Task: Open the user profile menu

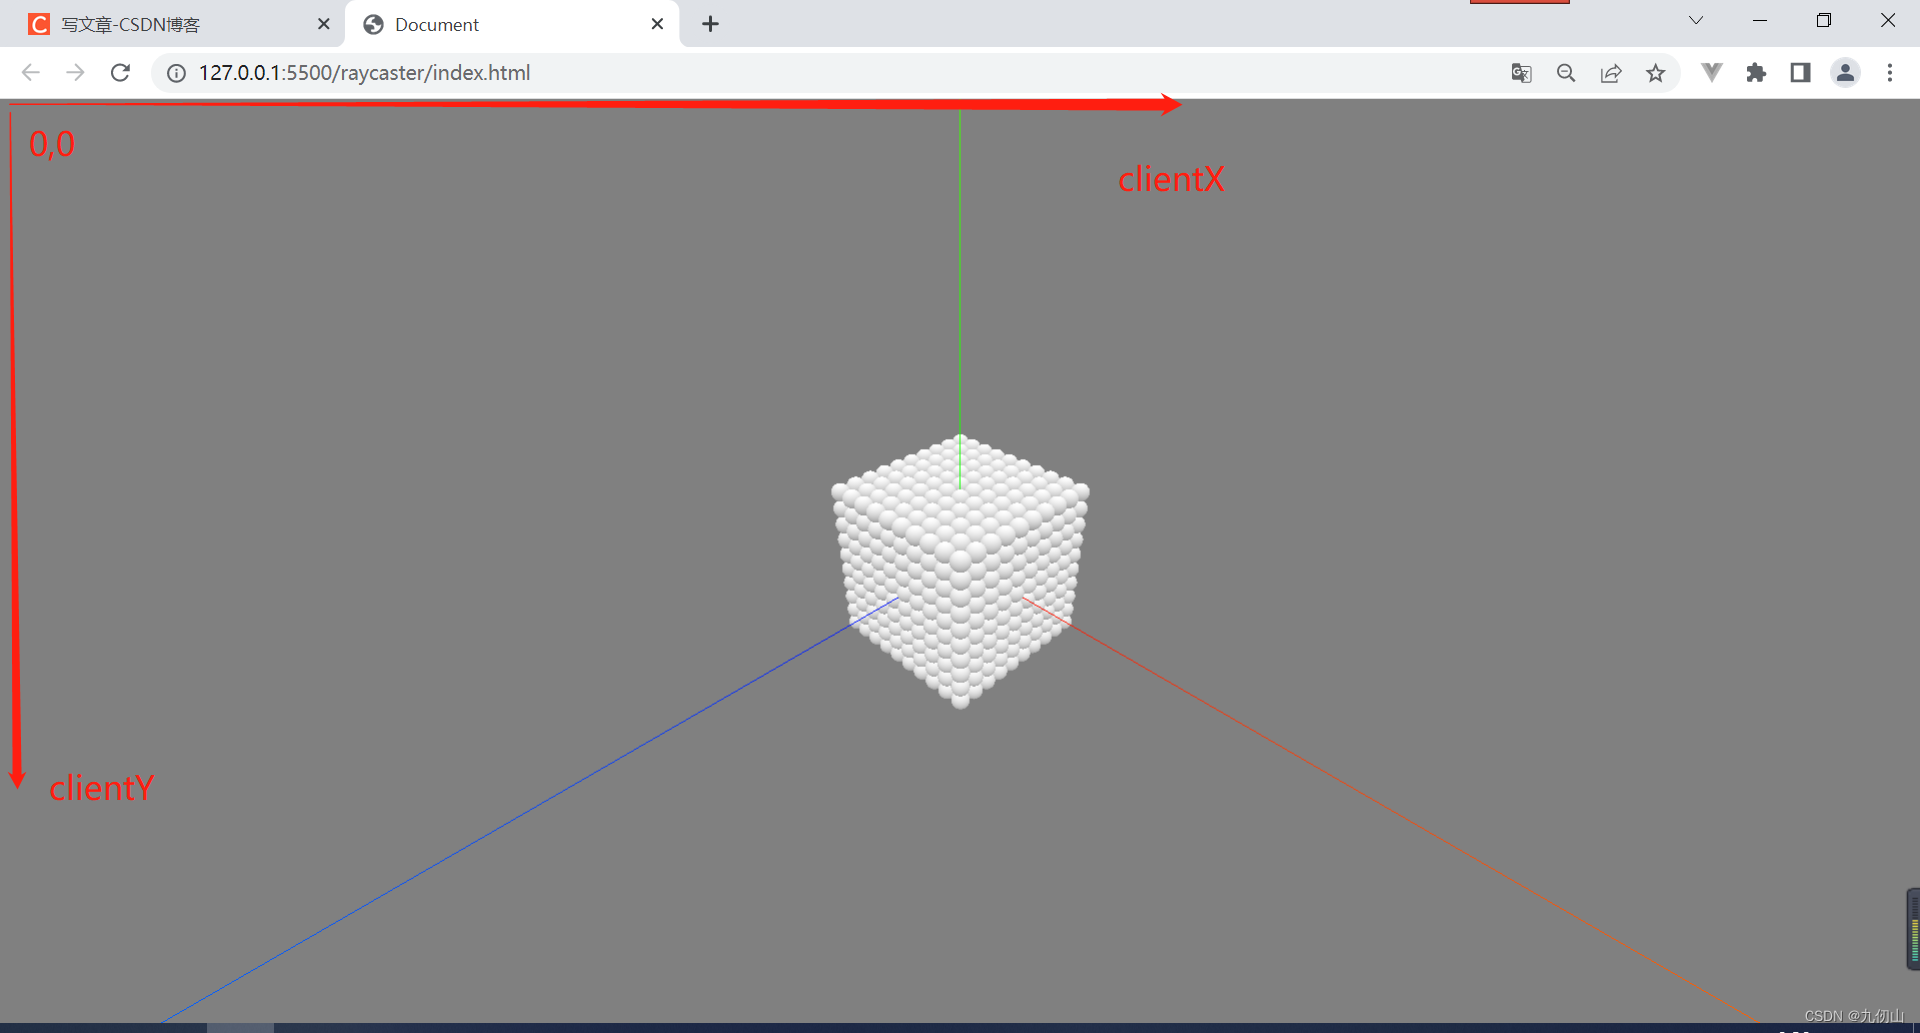Action: coord(1845,73)
